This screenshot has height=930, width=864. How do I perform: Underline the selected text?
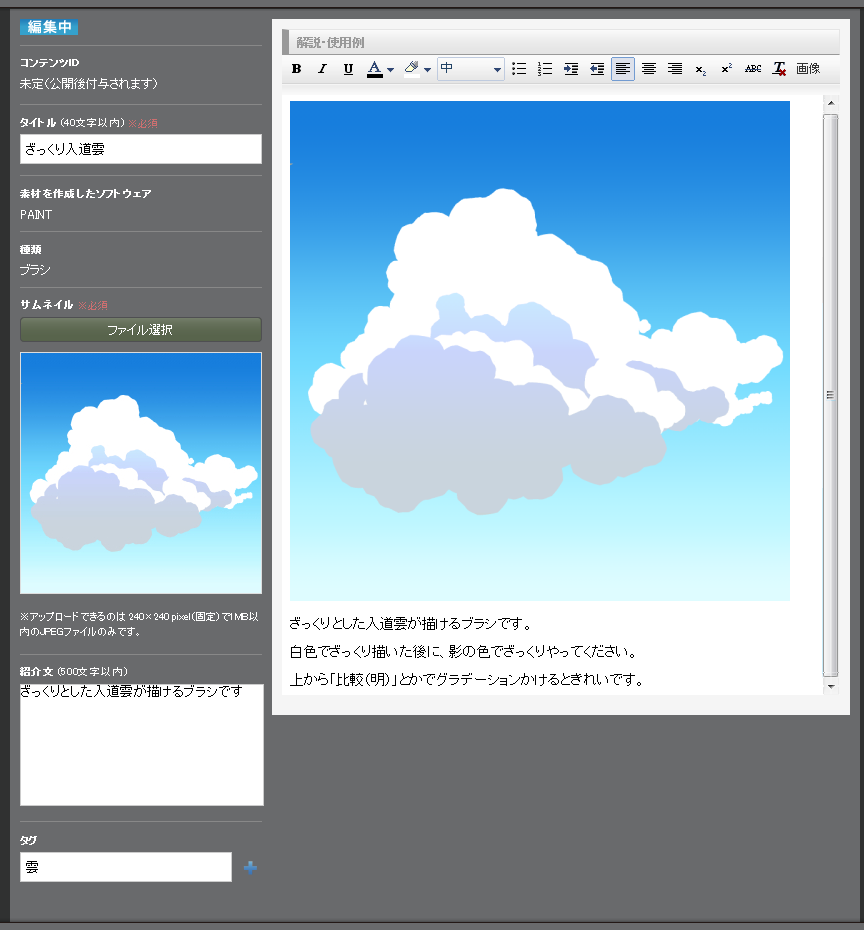(347, 69)
